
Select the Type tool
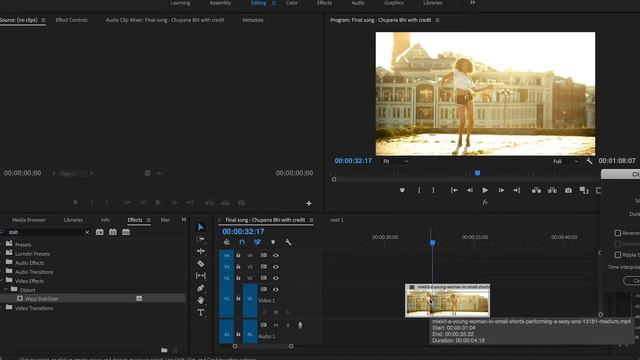(x=200, y=313)
